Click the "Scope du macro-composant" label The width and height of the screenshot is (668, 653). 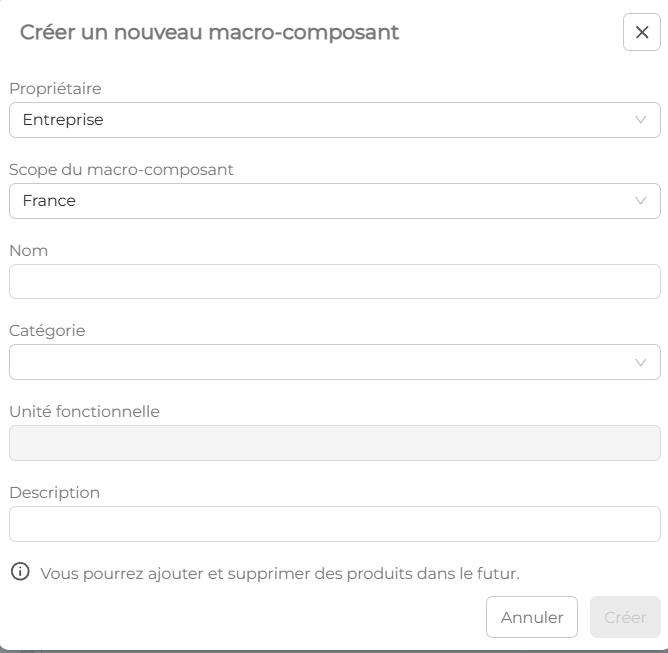121,170
